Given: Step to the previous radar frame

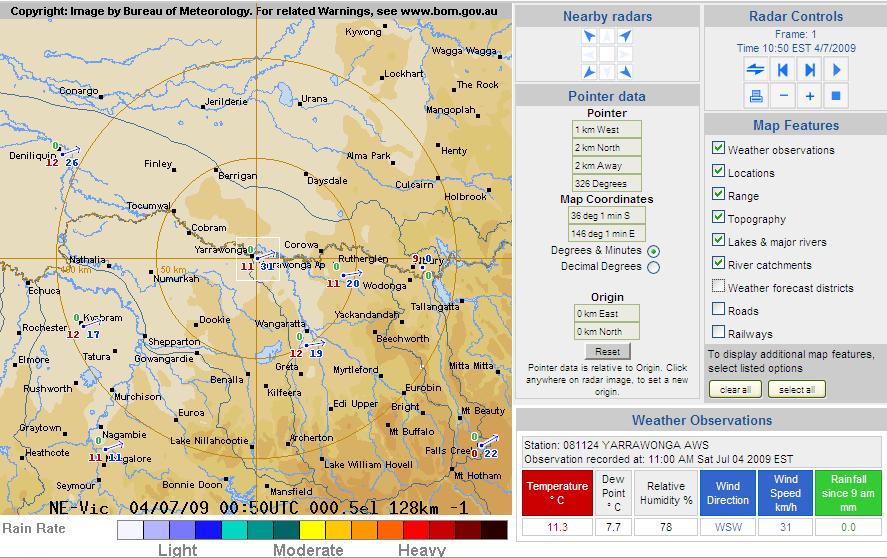Looking at the screenshot, I should pyautogui.click(x=783, y=70).
